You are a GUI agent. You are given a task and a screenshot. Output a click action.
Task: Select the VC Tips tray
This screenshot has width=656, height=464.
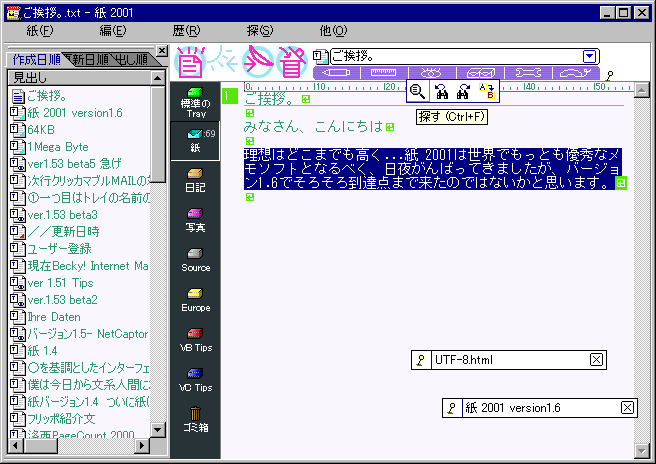pyautogui.click(x=195, y=381)
